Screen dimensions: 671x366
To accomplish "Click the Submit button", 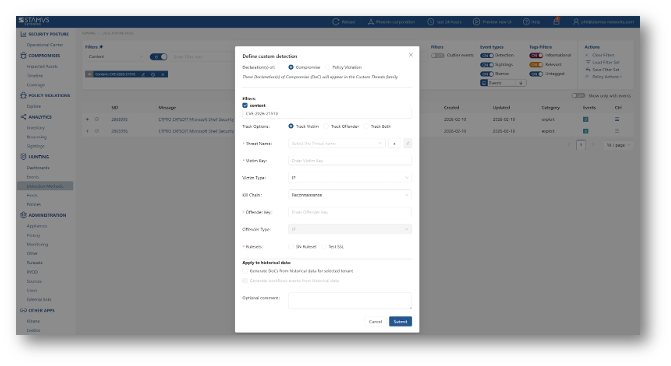I will click(x=400, y=321).
